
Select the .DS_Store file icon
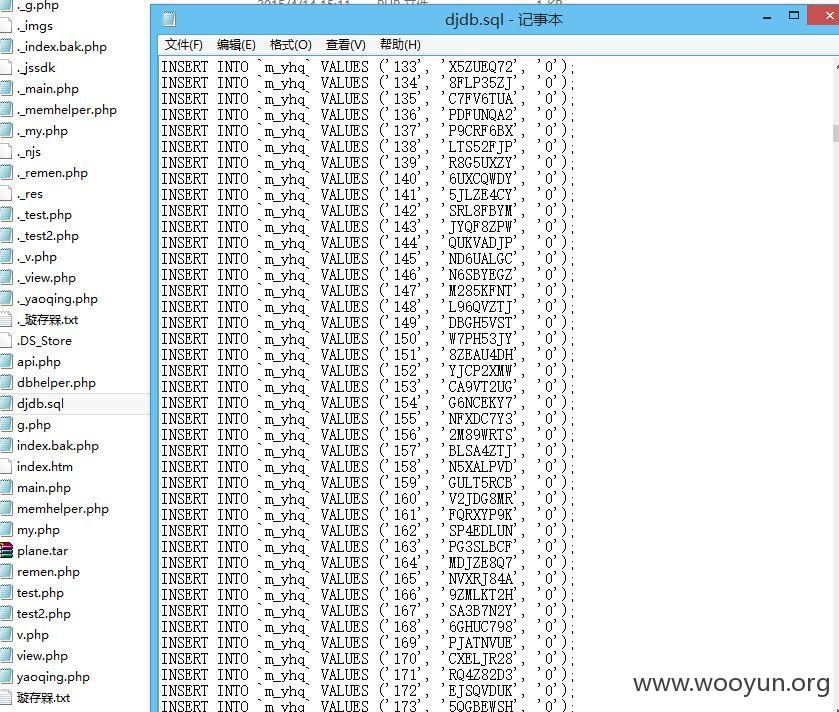5,340
